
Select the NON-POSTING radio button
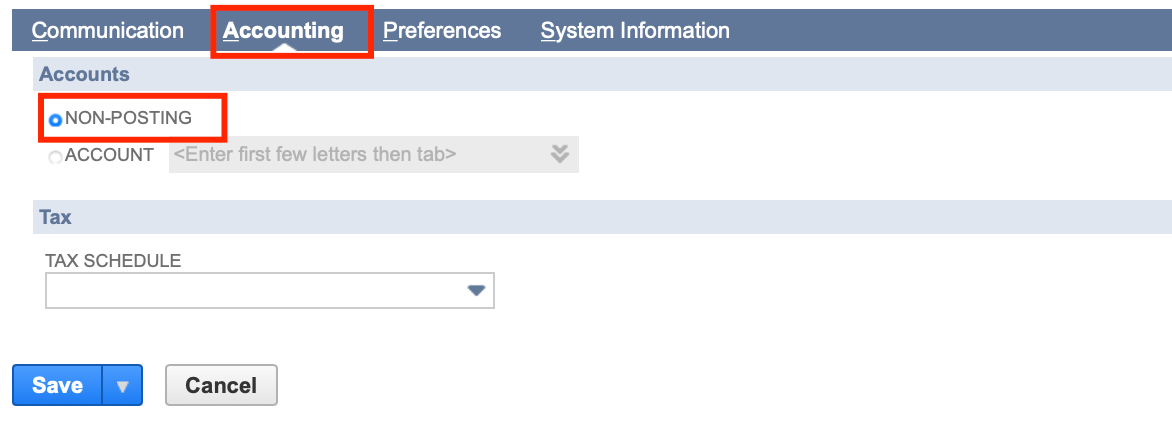pos(56,120)
